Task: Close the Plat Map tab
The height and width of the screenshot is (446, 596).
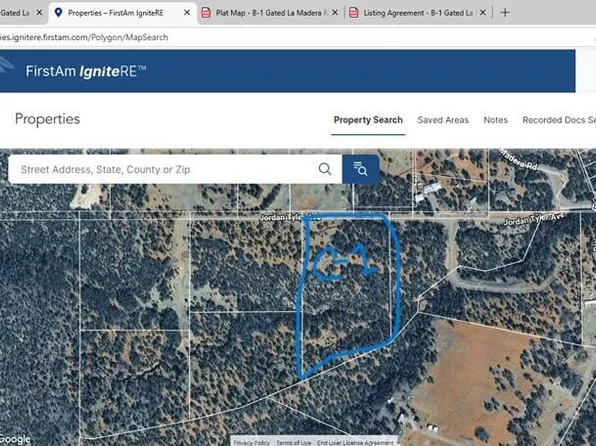Action: tap(335, 13)
